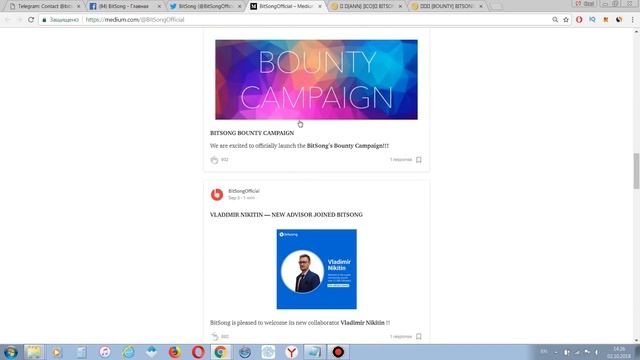Bookmark this page with the star icon
640x360 pixels.
(566, 20)
